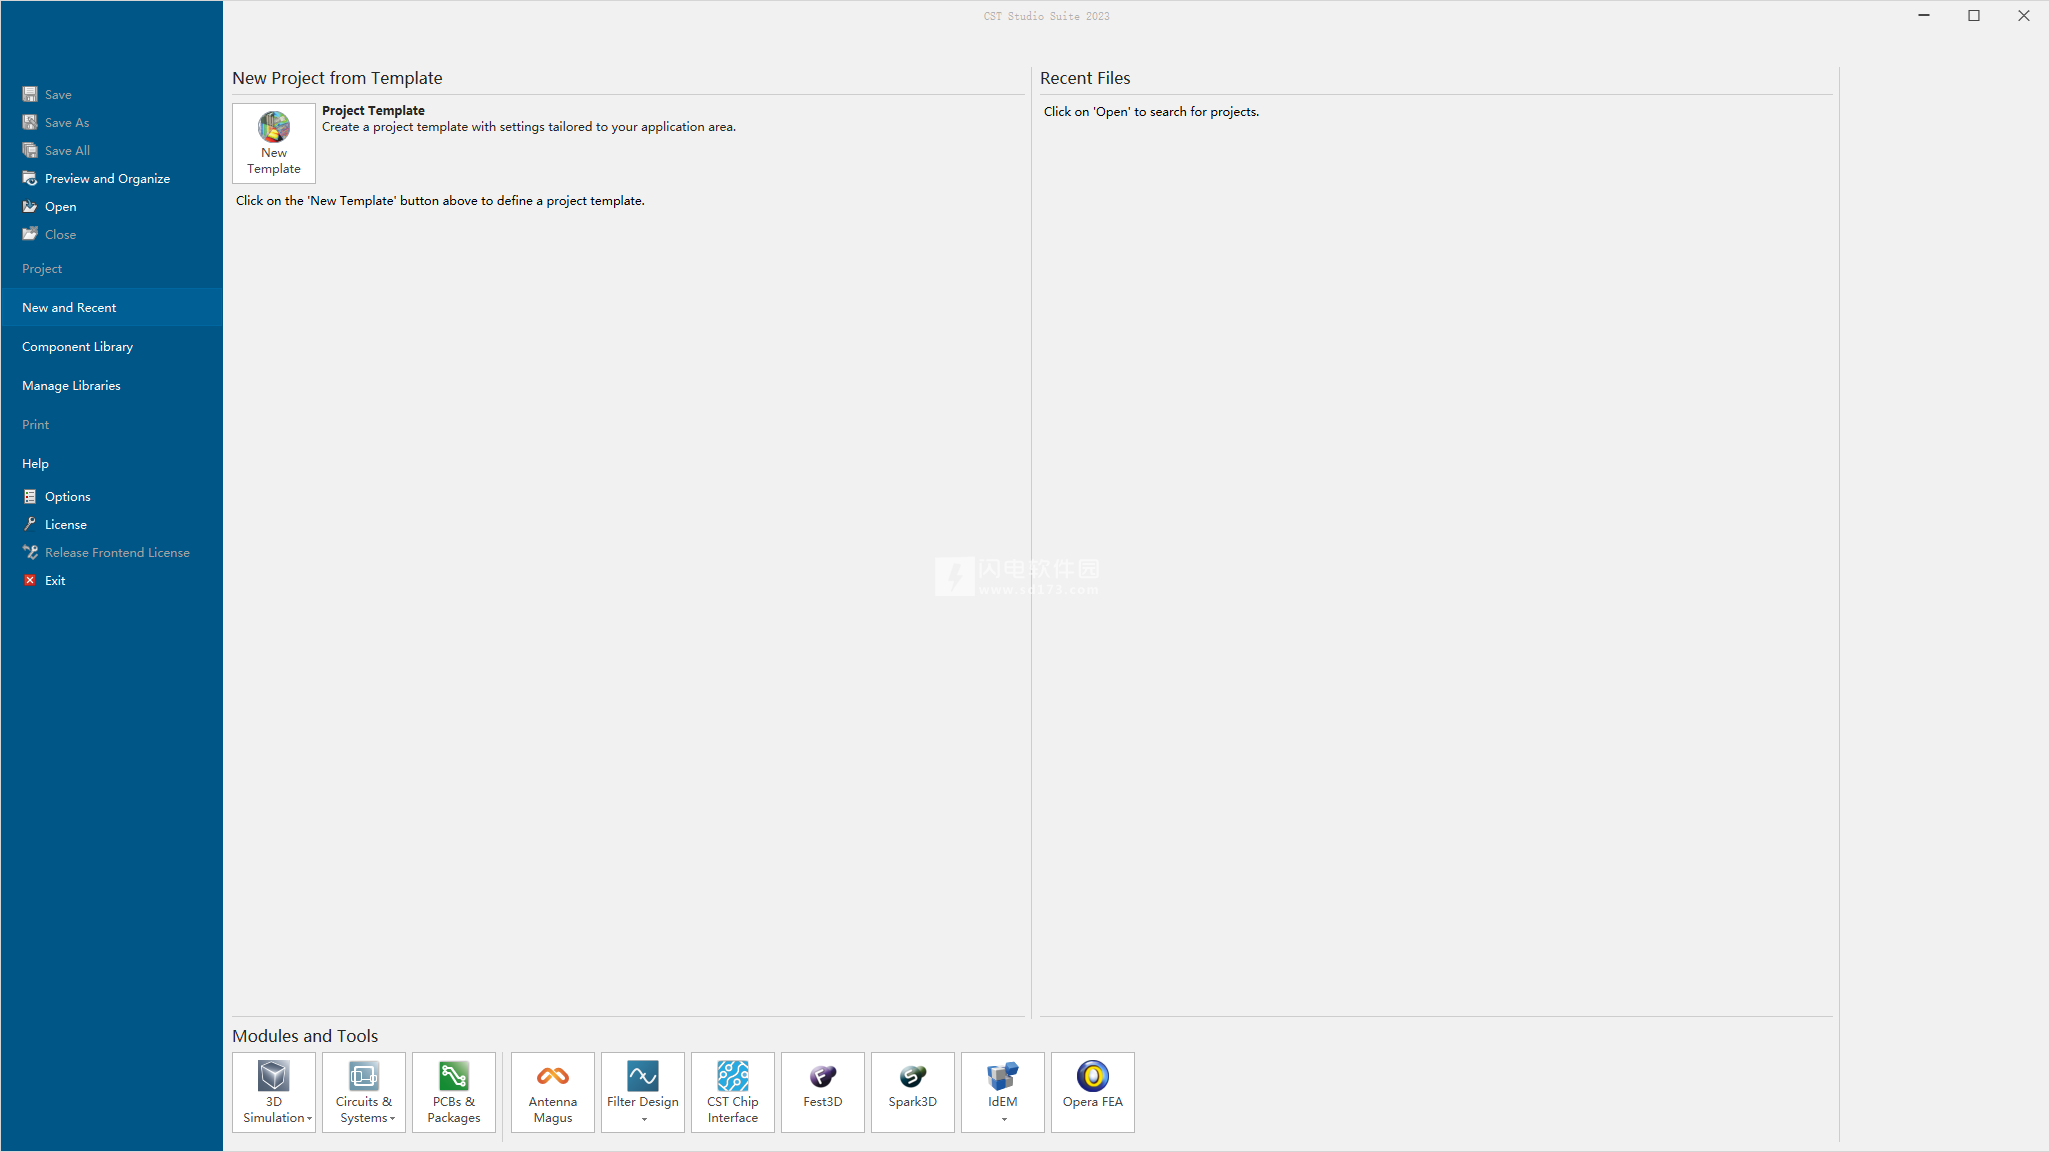Click the Save As icon

30,122
